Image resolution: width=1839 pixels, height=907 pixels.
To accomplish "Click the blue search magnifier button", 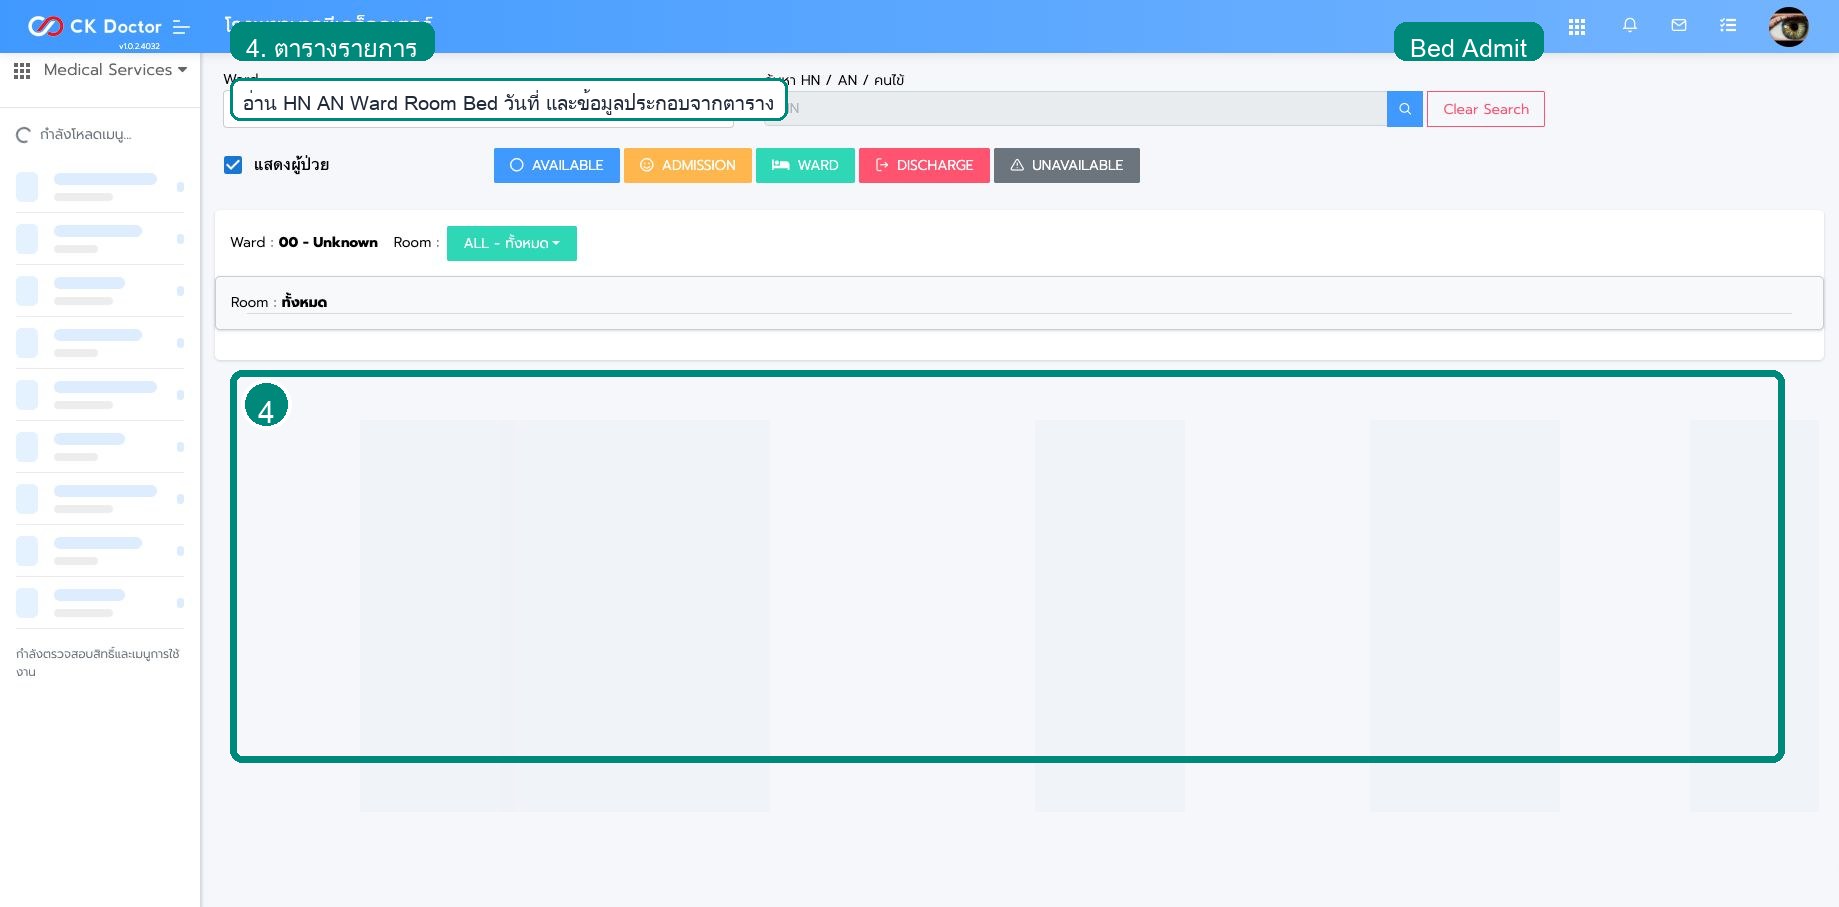I will [x=1405, y=109].
